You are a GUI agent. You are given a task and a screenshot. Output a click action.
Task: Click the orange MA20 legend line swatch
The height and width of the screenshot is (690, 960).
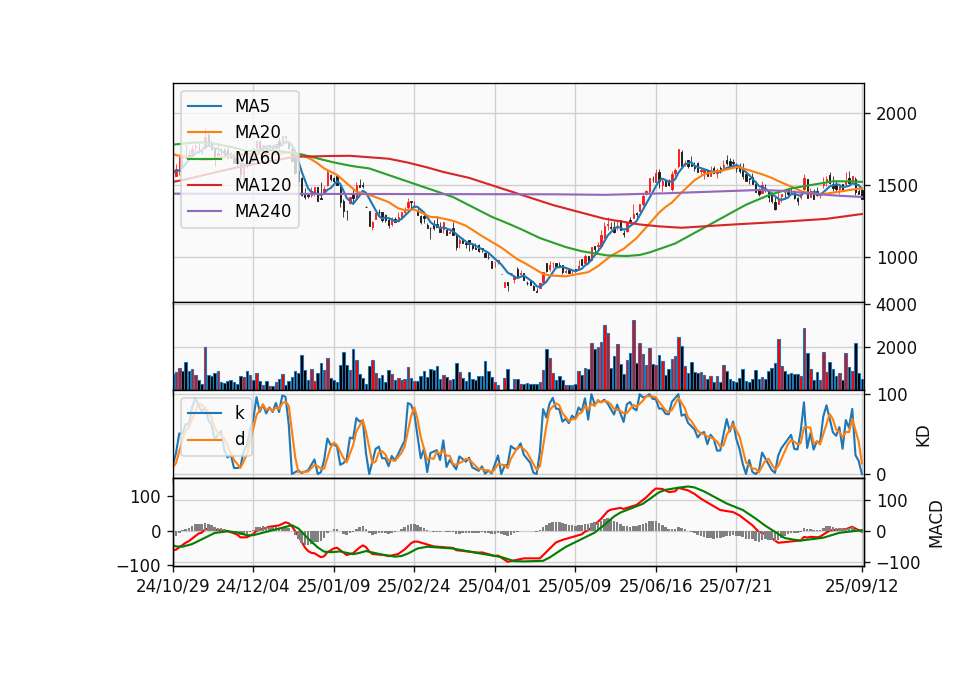(x=204, y=133)
